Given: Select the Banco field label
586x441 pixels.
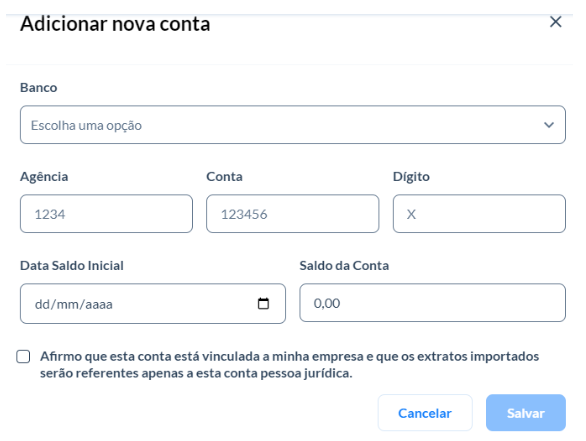Looking at the screenshot, I should pyautogui.click(x=38, y=88).
